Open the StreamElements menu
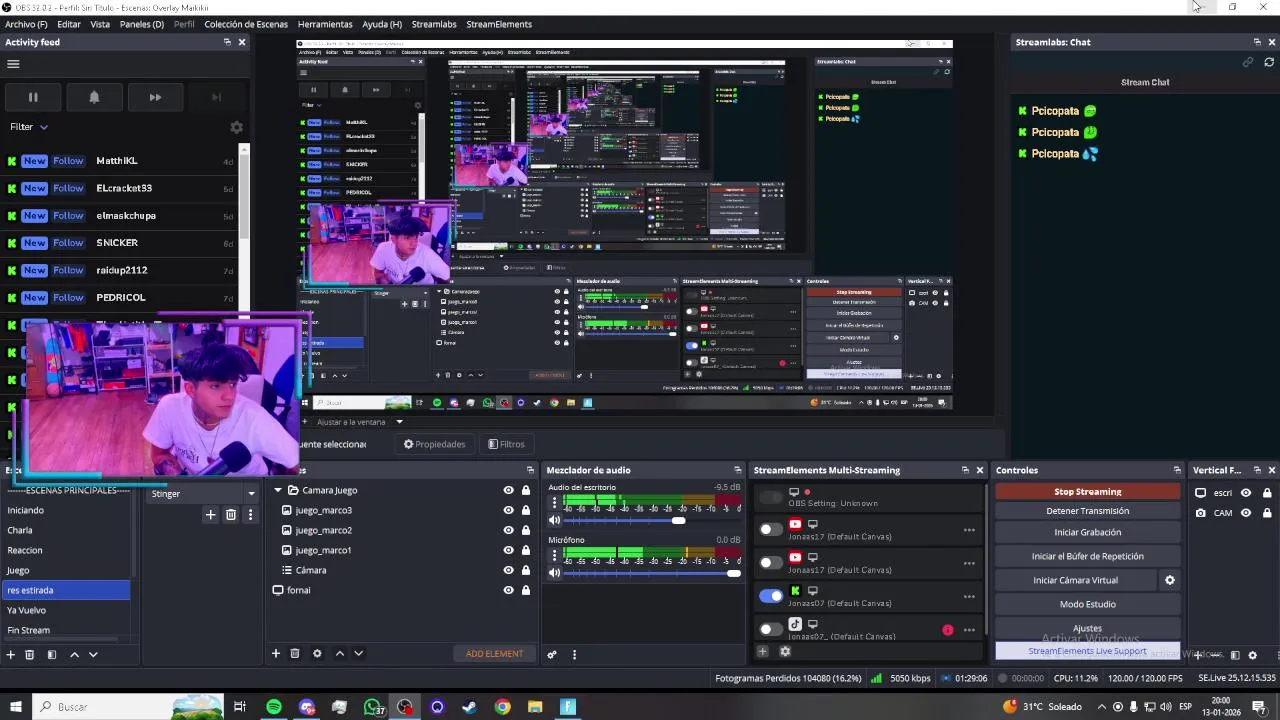1280x720 pixels. point(499,24)
